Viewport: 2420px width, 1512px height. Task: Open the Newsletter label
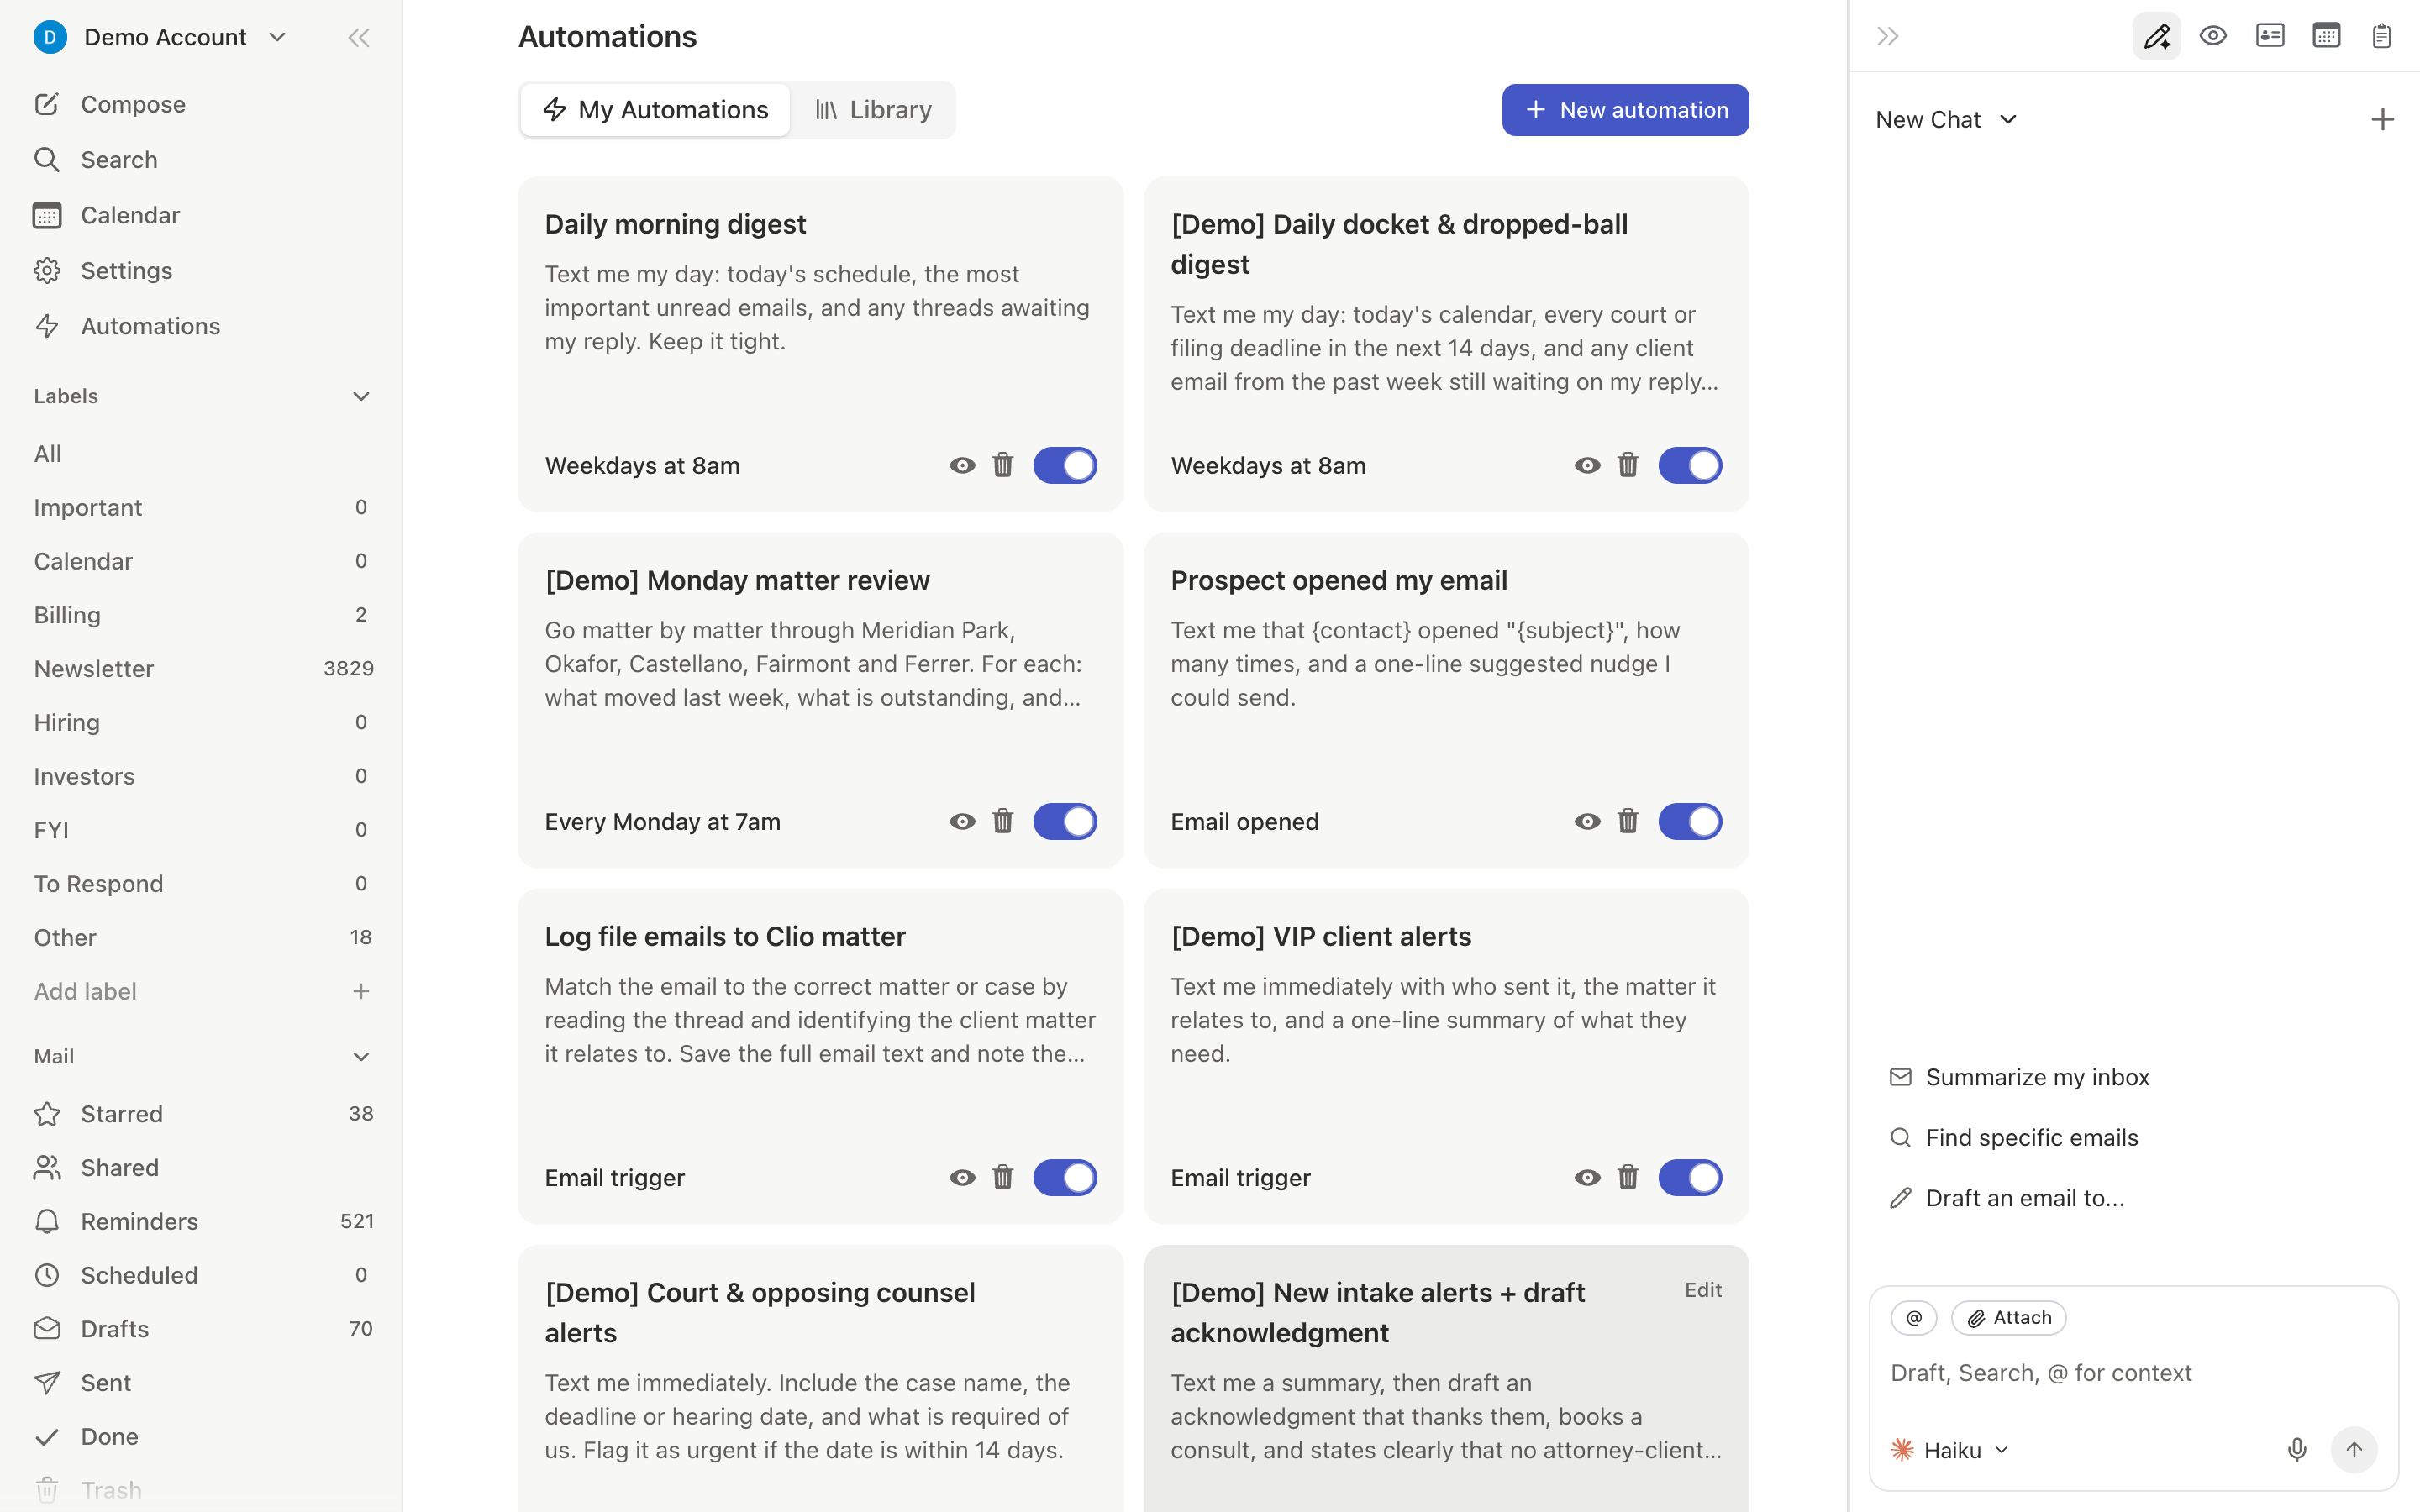pos(203,668)
